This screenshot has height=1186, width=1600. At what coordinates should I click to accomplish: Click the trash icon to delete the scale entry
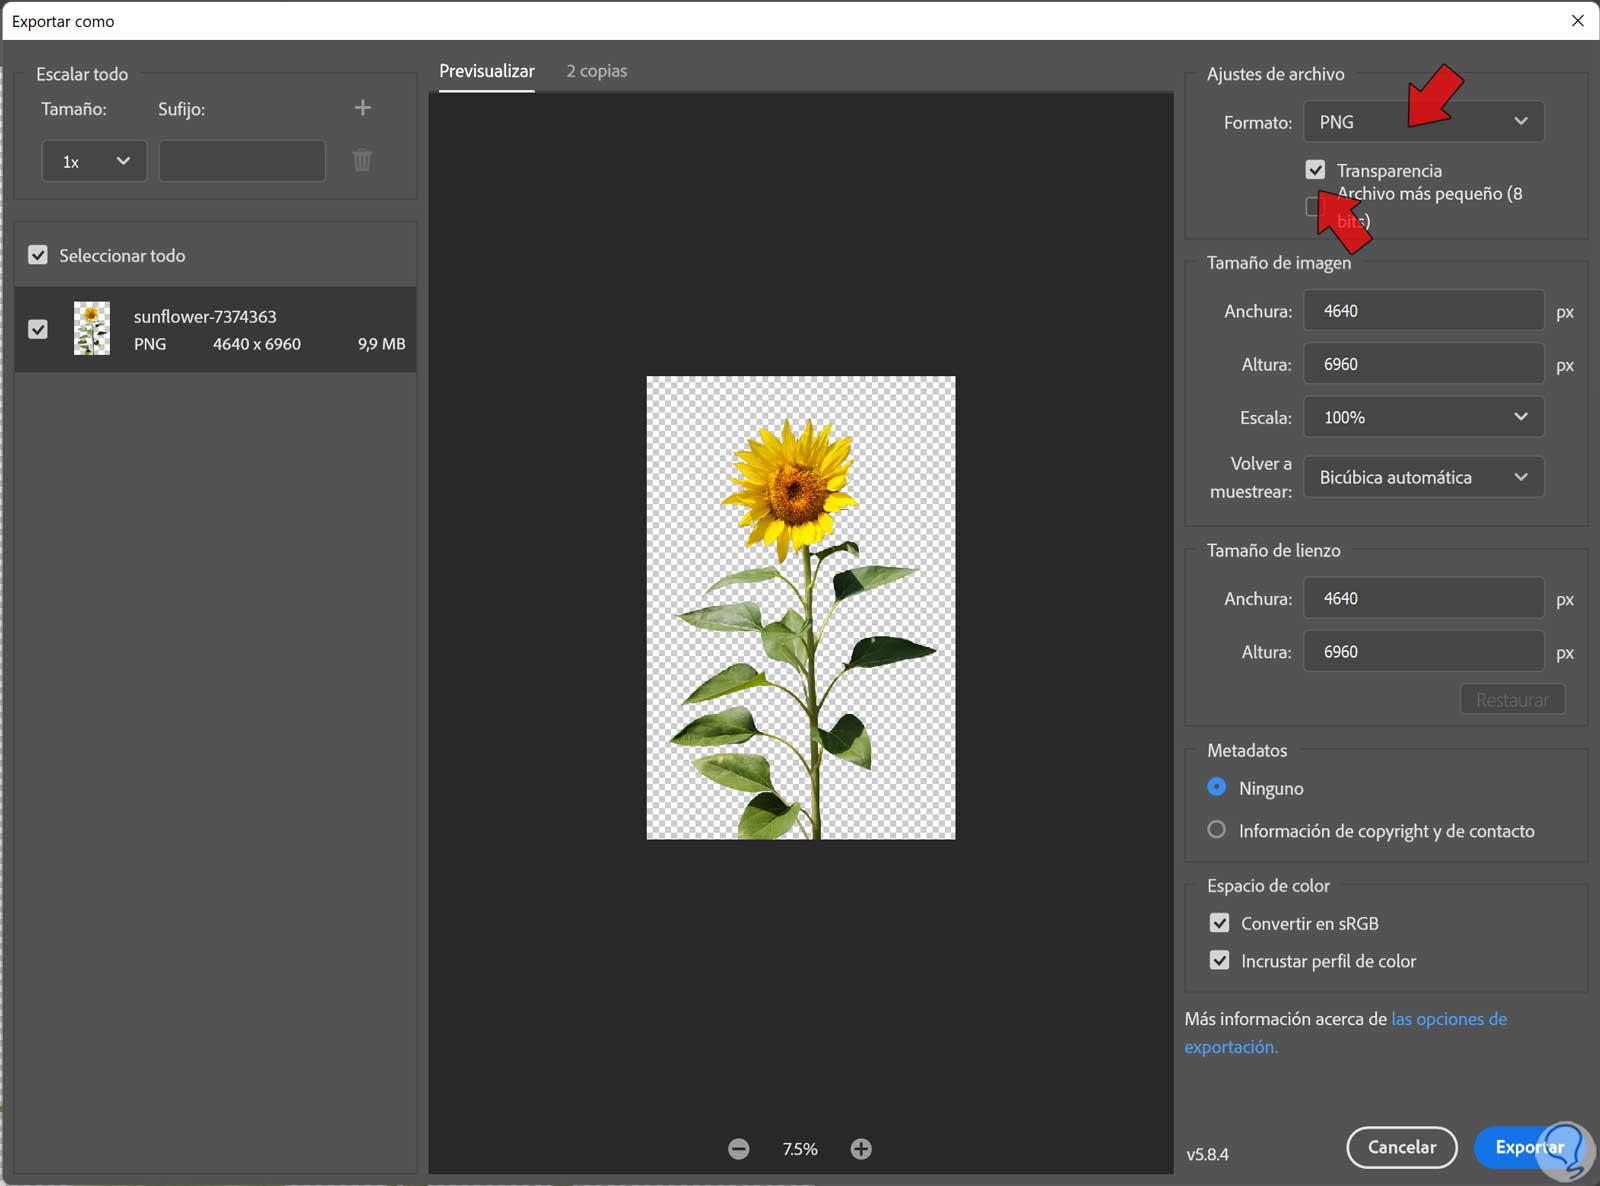362,160
